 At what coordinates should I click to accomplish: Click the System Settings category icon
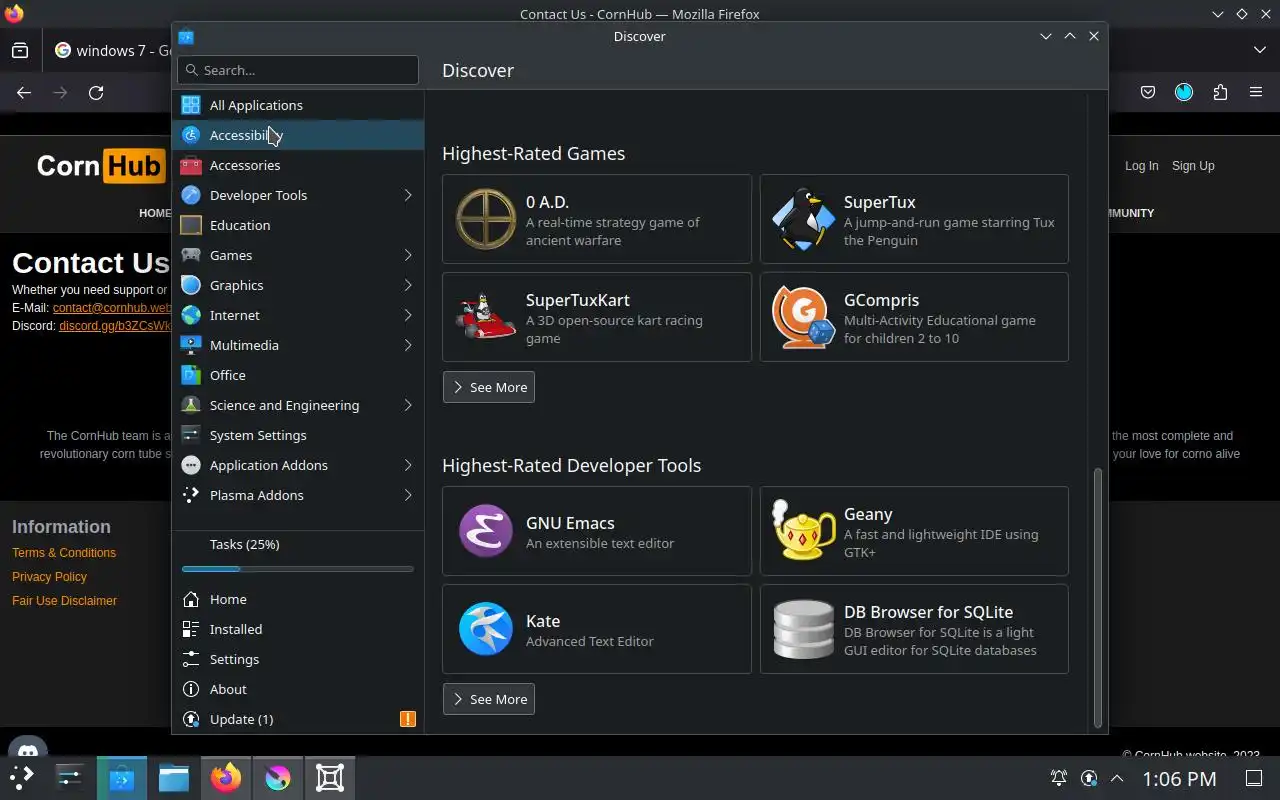(191, 435)
